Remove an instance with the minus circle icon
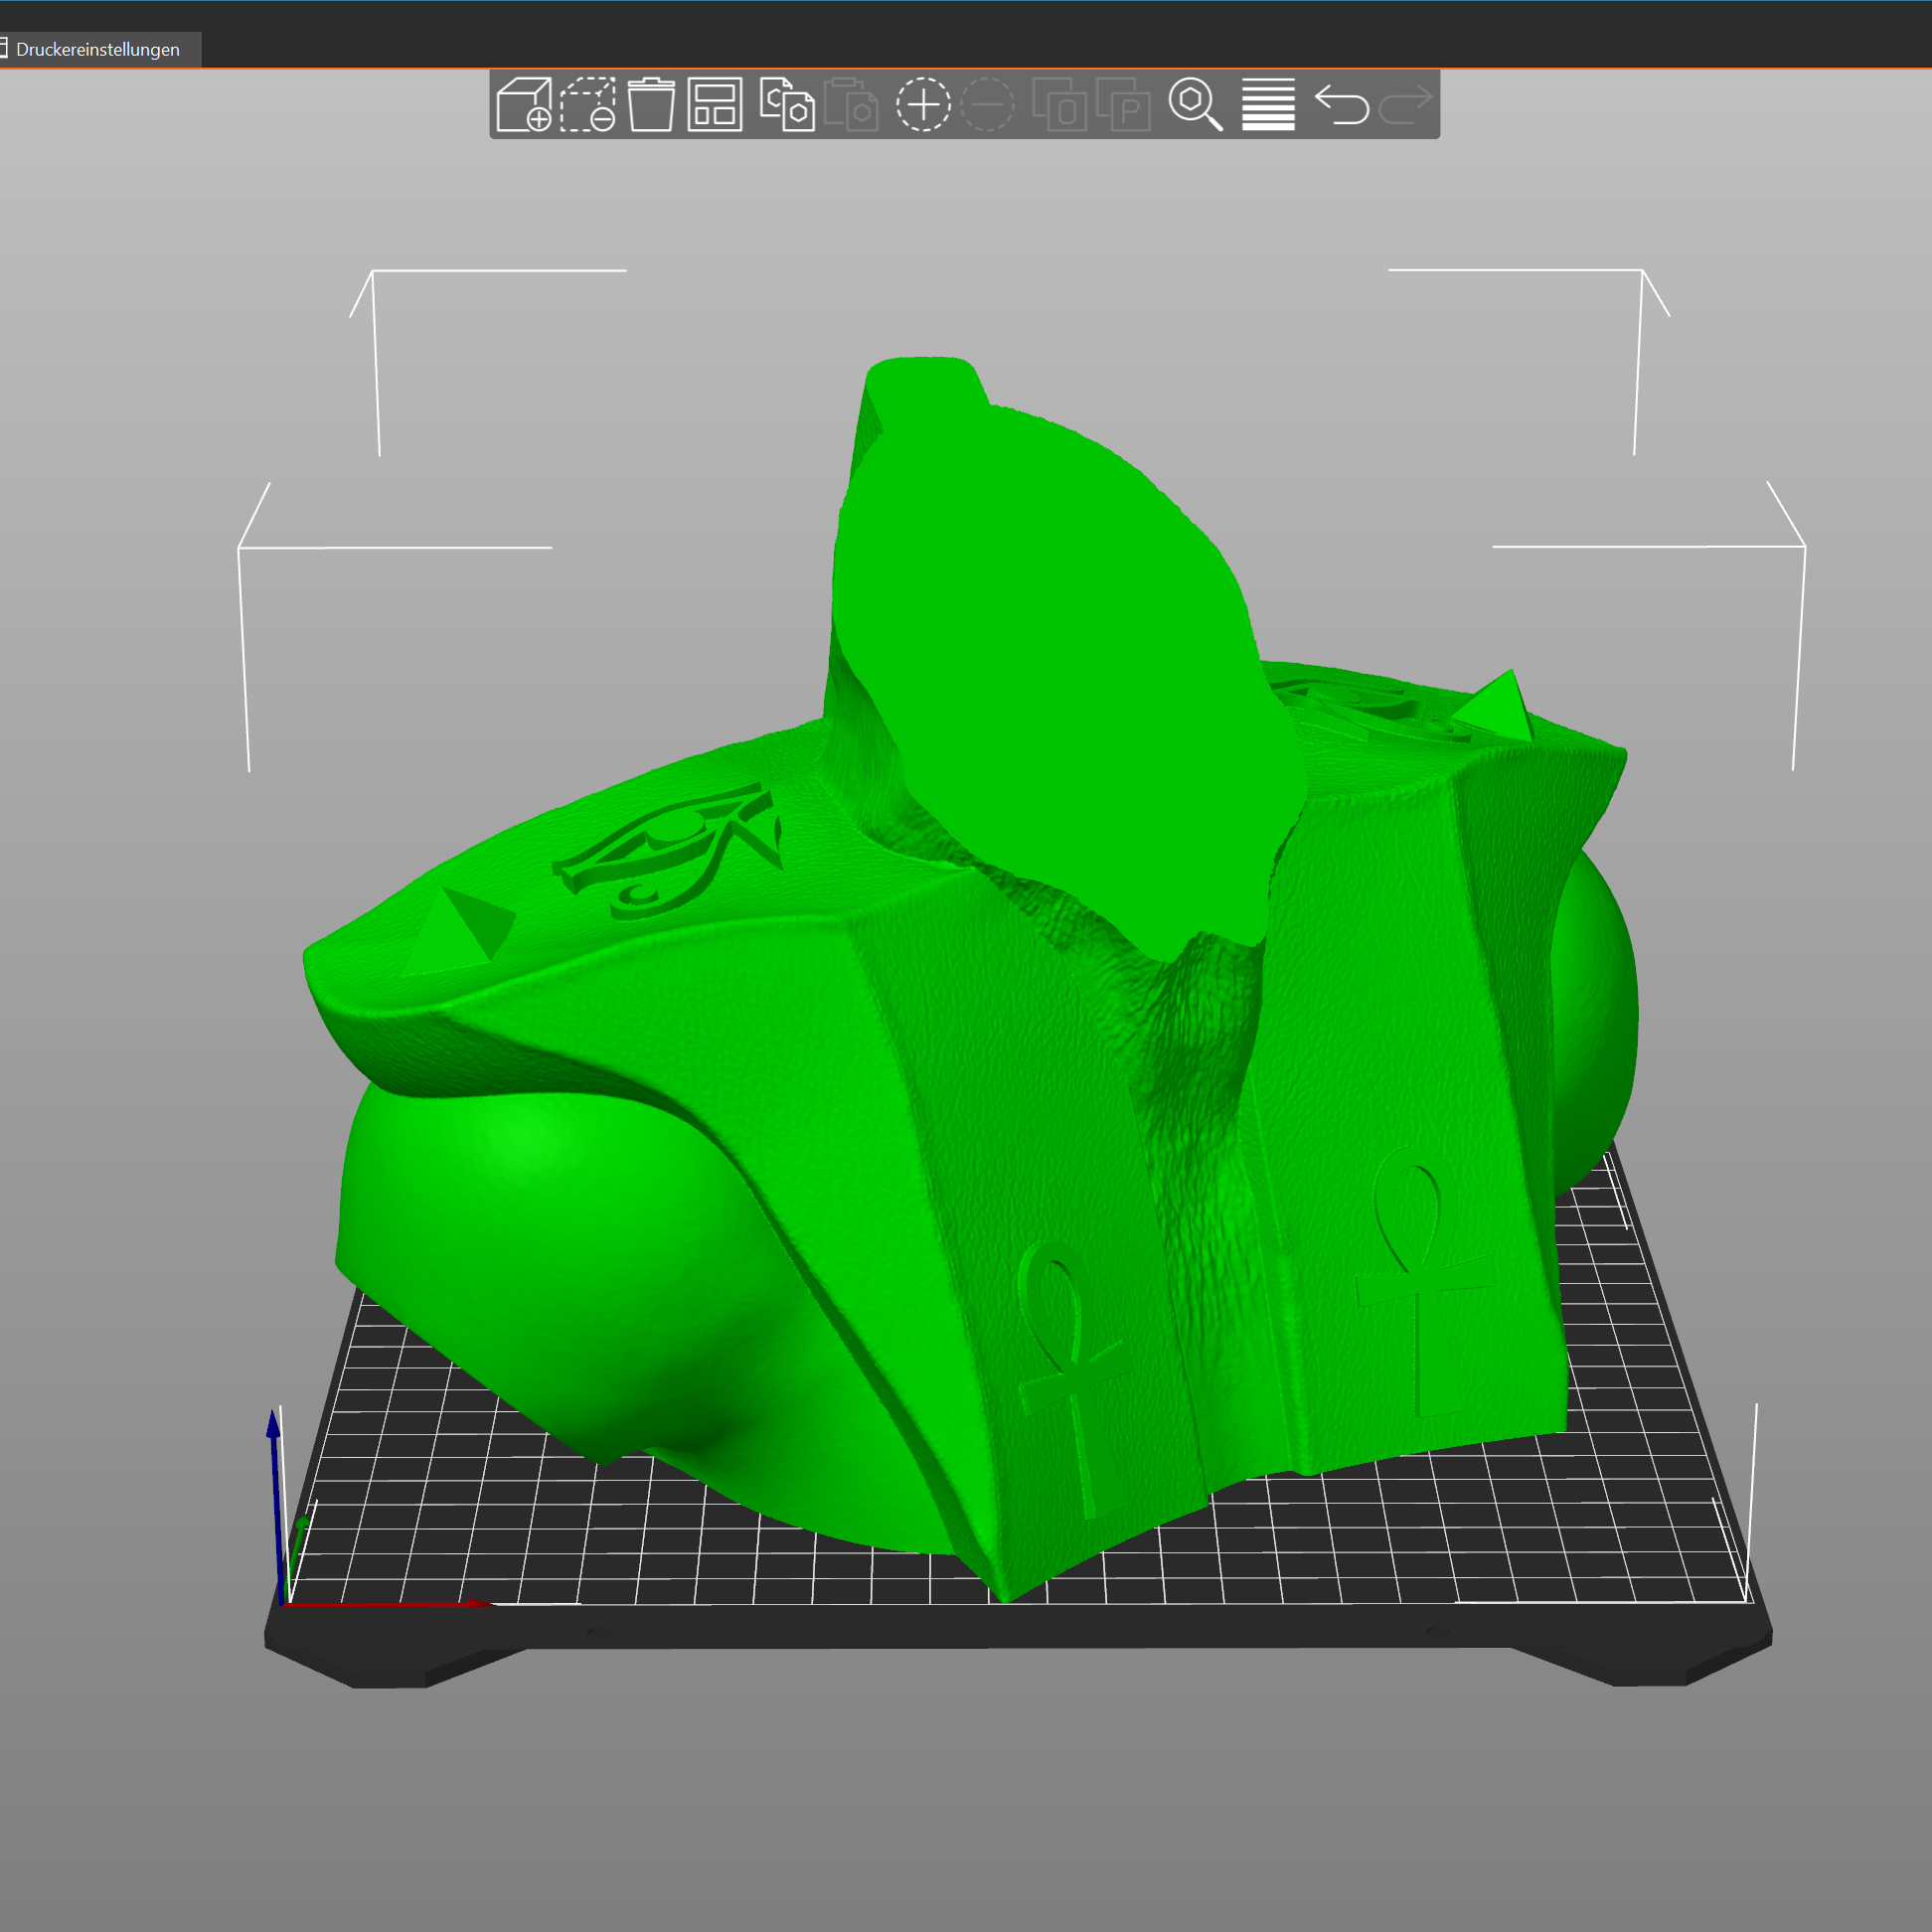The image size is (1932, 1932). pyautogui.click(x=987, y=104)
